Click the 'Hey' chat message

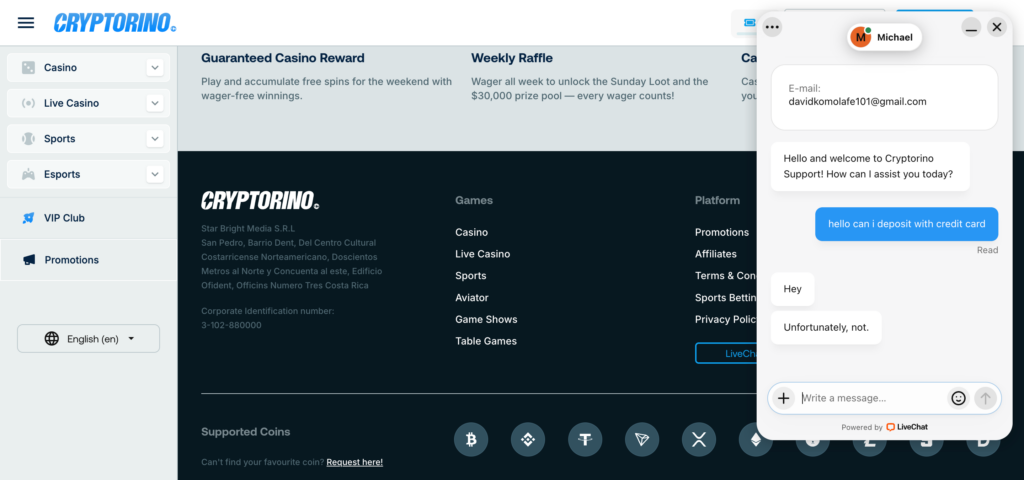point(792,289)
